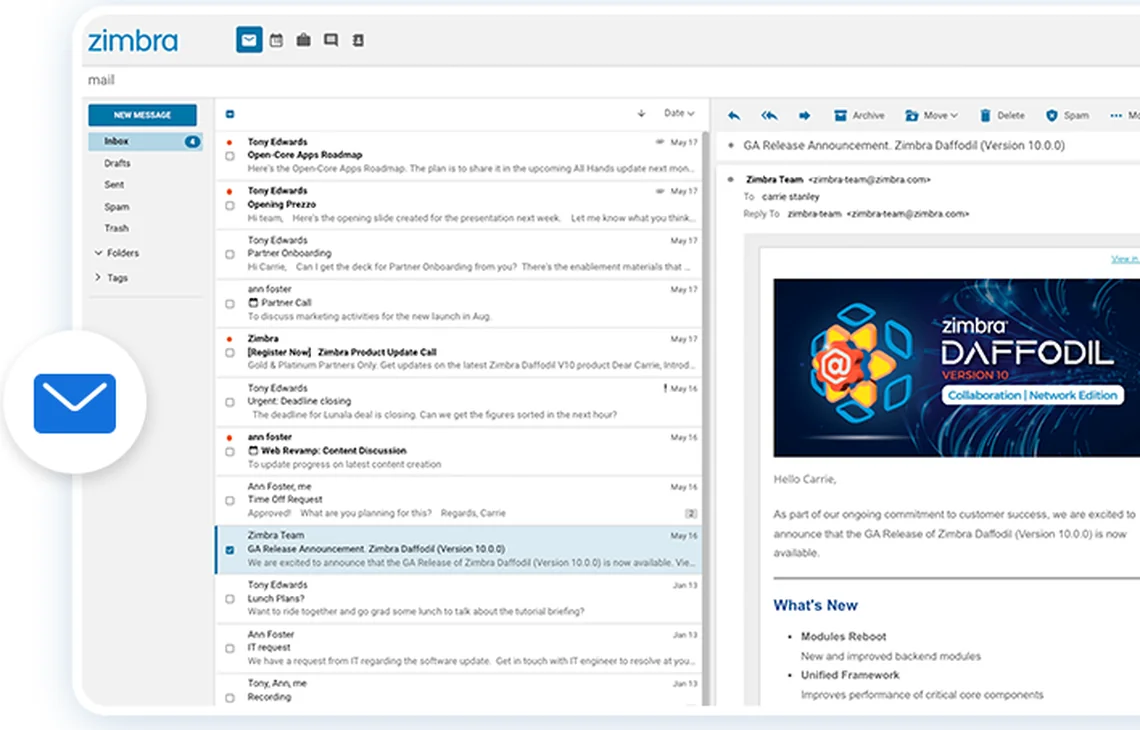The image size is (1140, 730).
Task: Click sender address zimbra-team@zimbra.com
Action: pyautogui.click(x=870, y=180)
